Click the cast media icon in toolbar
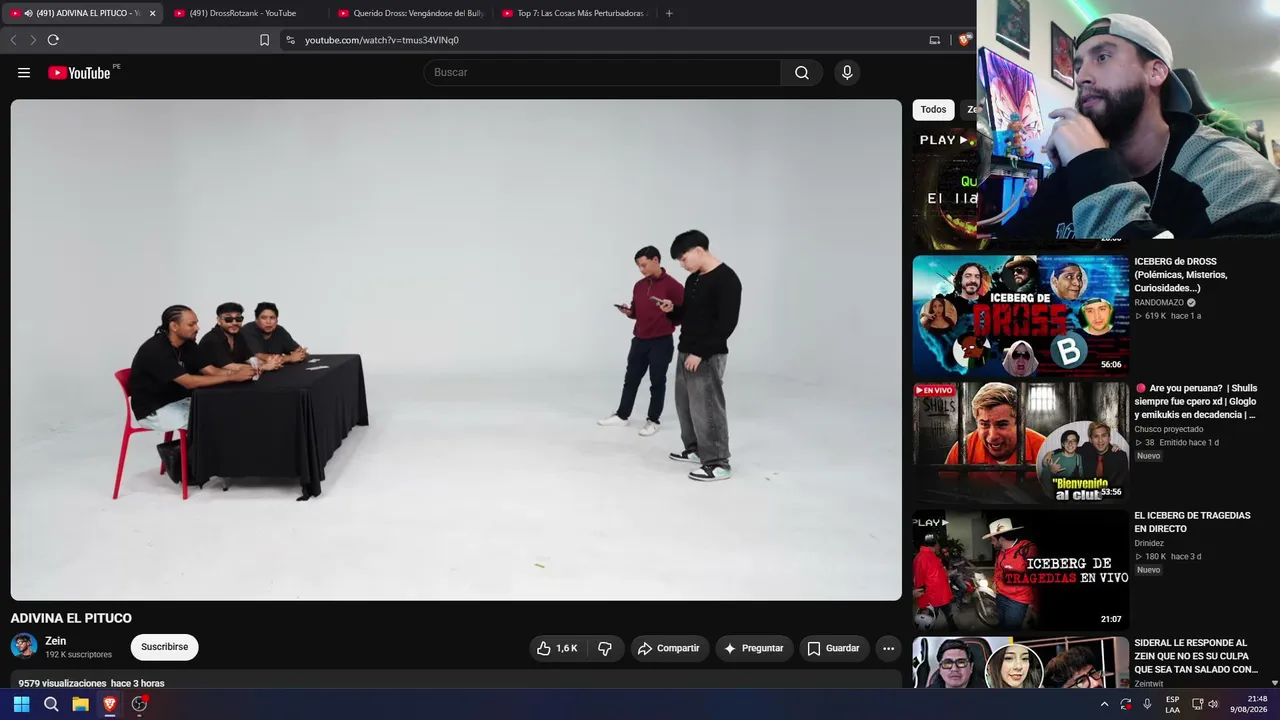Screen dimensions: 1280x720 [935, 40]
